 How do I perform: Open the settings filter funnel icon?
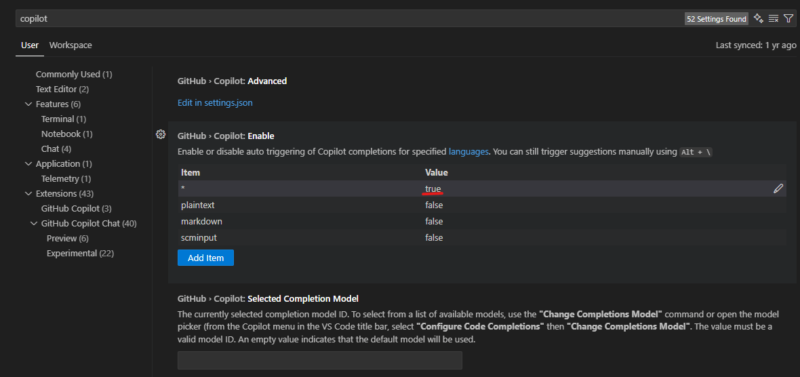click(788, 18)
